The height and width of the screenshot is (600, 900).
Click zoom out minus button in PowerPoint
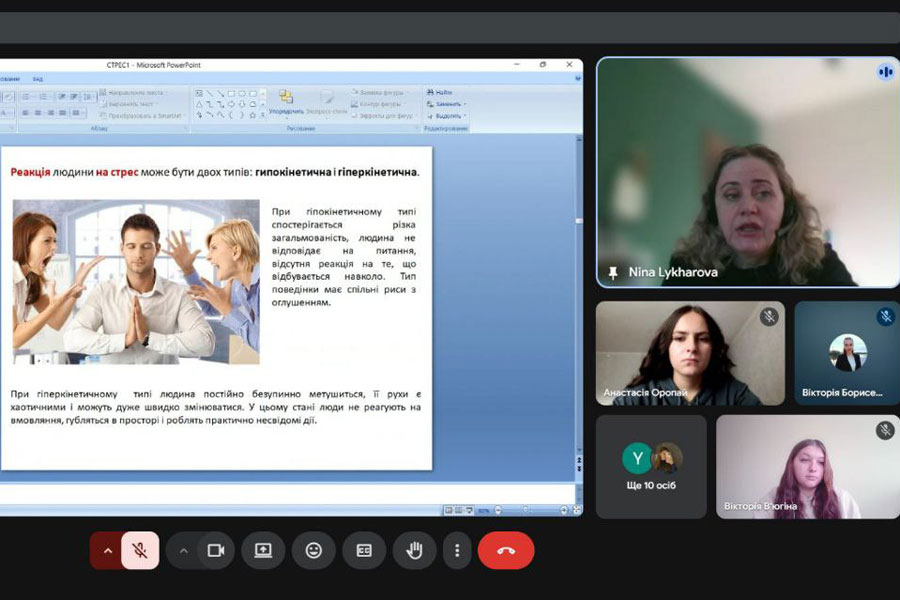coord(498,510)
